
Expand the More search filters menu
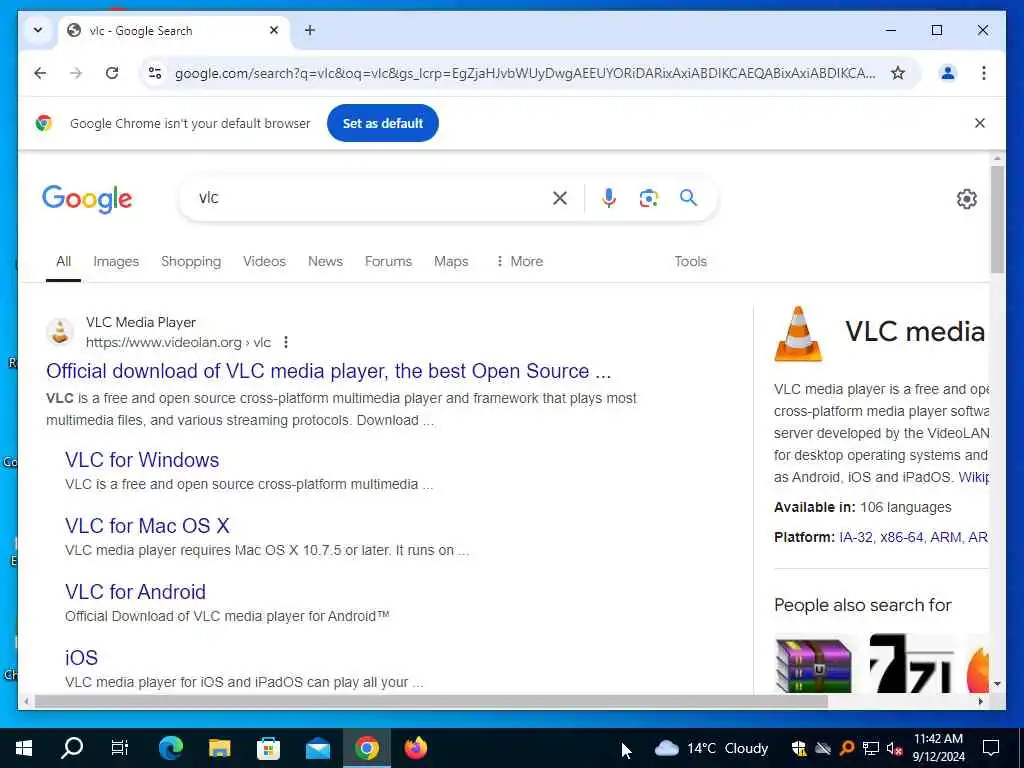pyautogui.click(x=520, y=261)
